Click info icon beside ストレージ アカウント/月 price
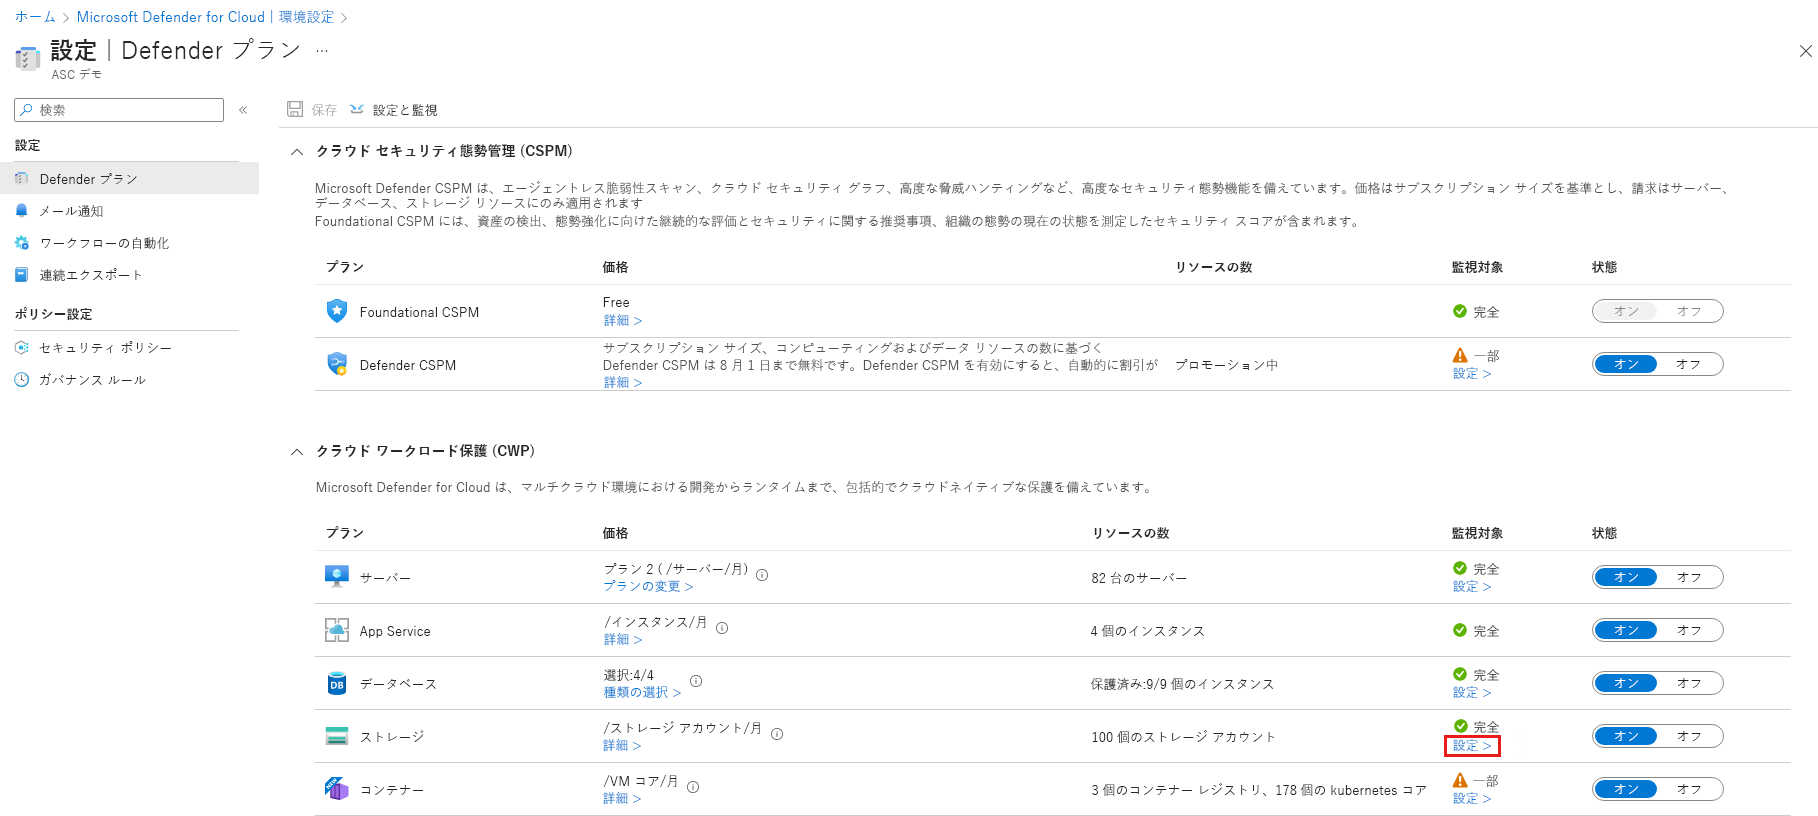Screen dimensions: 1818x816 (x=777, y=734)
